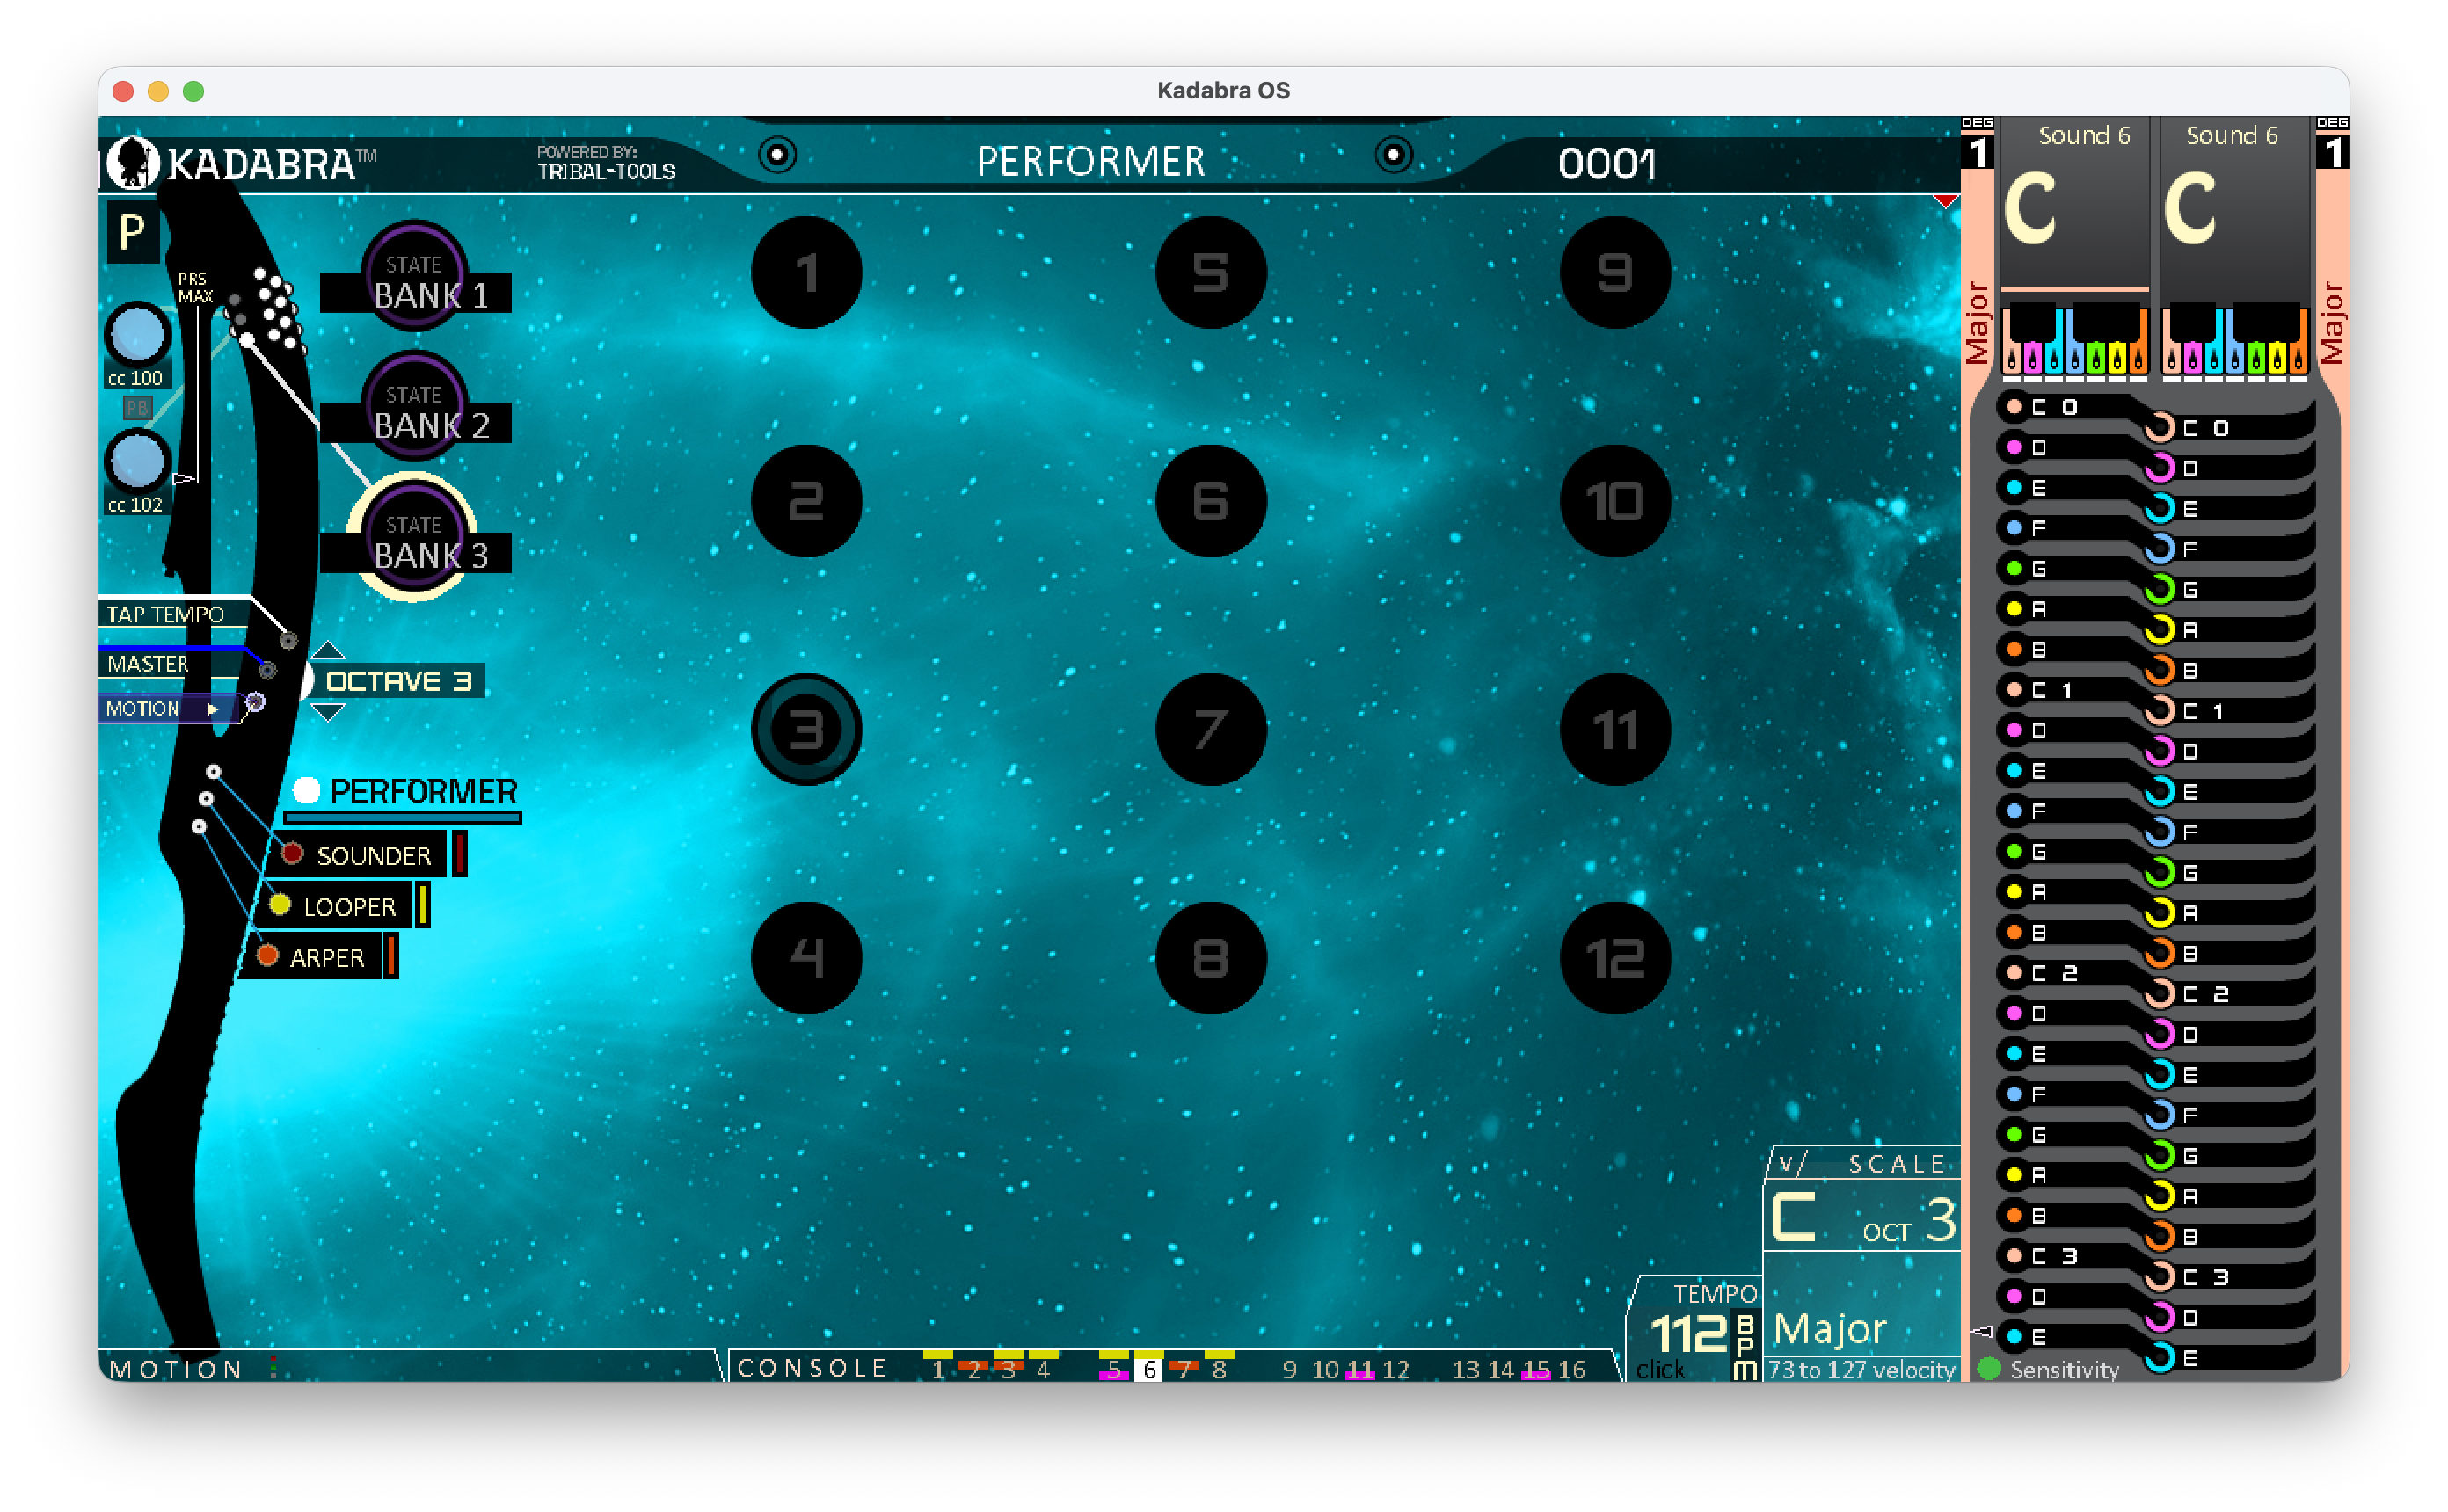Increase octave with up arrow
The image size is (2448, 1512).
328,650
